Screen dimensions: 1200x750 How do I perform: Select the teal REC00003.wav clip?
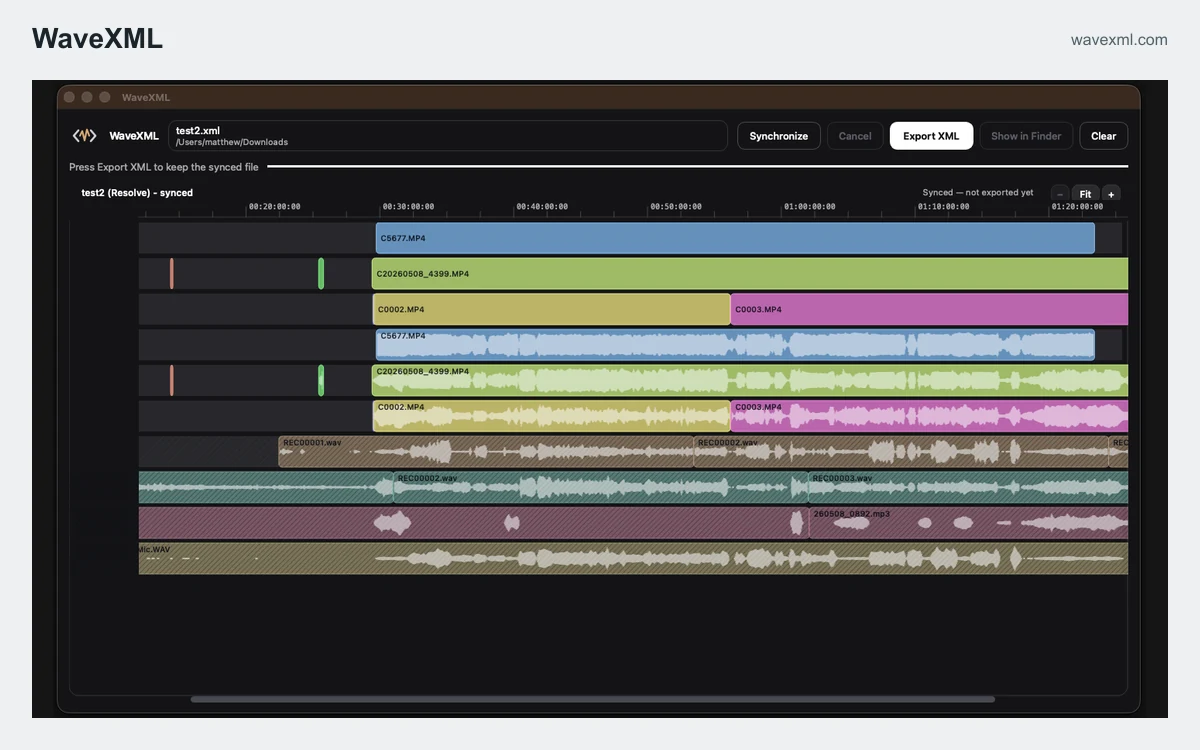point(968,487)
